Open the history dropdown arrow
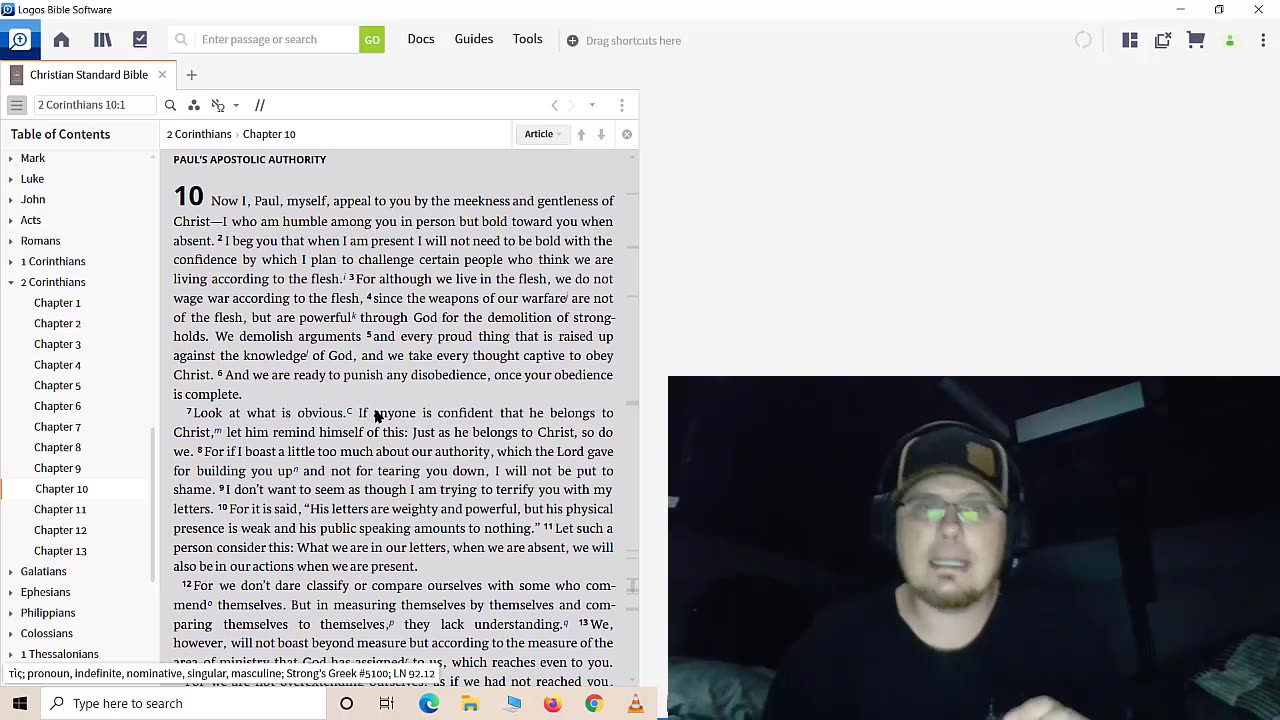 [x=592, y=105]
